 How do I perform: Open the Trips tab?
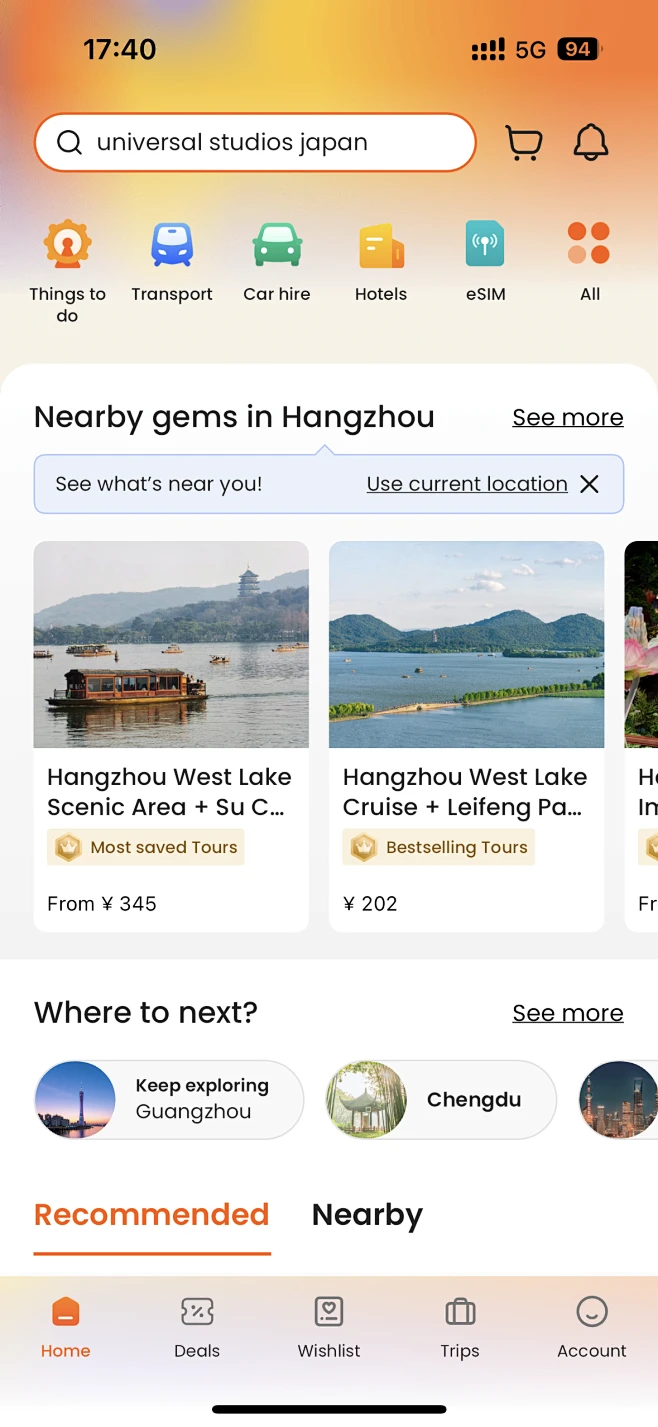tap(460, 1327)
